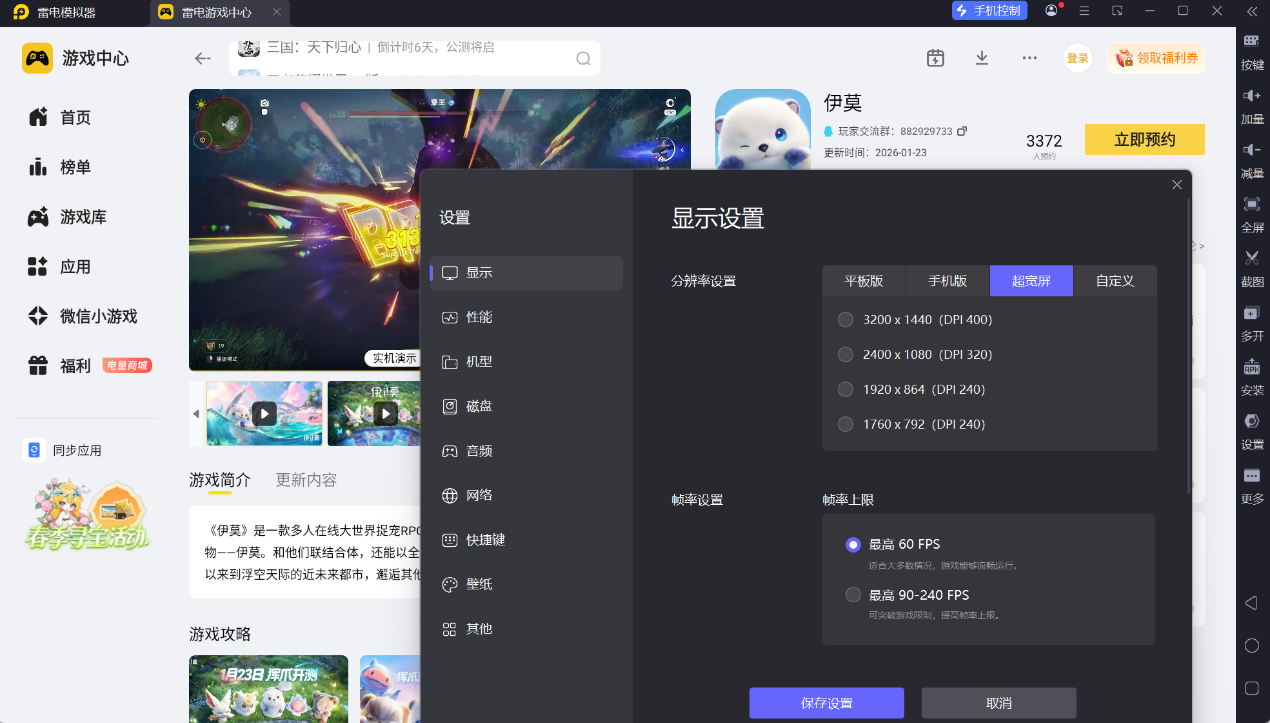The width and height of the screenshot is (1270, 723).
Task: Click the 按键 keyboard mapping icon
Action: [x=1251, y=41]
